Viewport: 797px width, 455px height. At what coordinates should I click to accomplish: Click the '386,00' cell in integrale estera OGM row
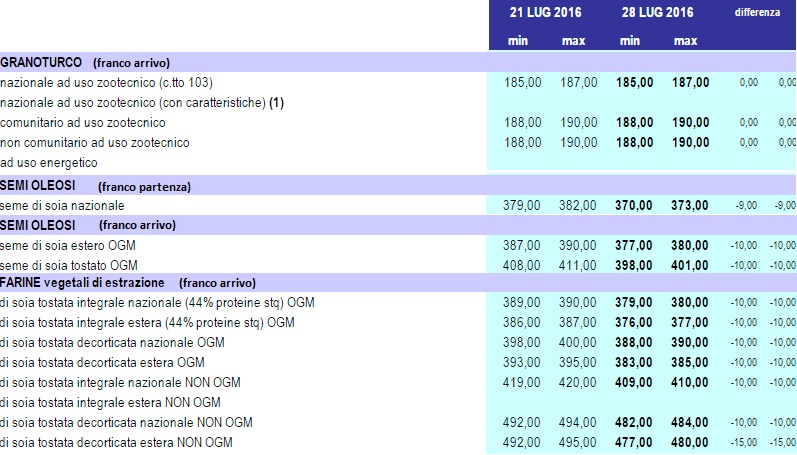[x=522, y=322]
